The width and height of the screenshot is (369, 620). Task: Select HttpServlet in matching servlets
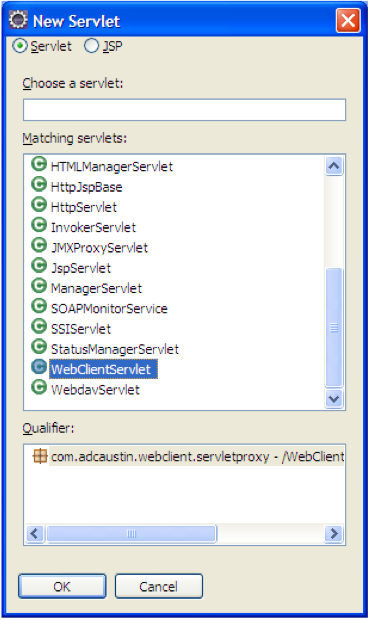pyautogui.click(x=84, y=207)
